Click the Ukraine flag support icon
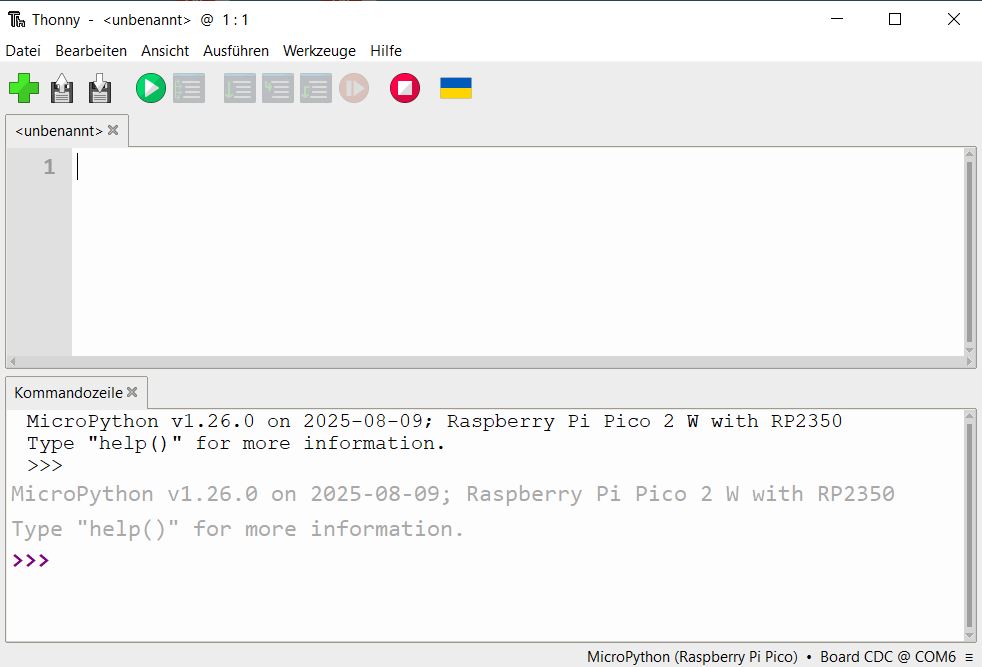982x667 pixels. click(456, 89)
